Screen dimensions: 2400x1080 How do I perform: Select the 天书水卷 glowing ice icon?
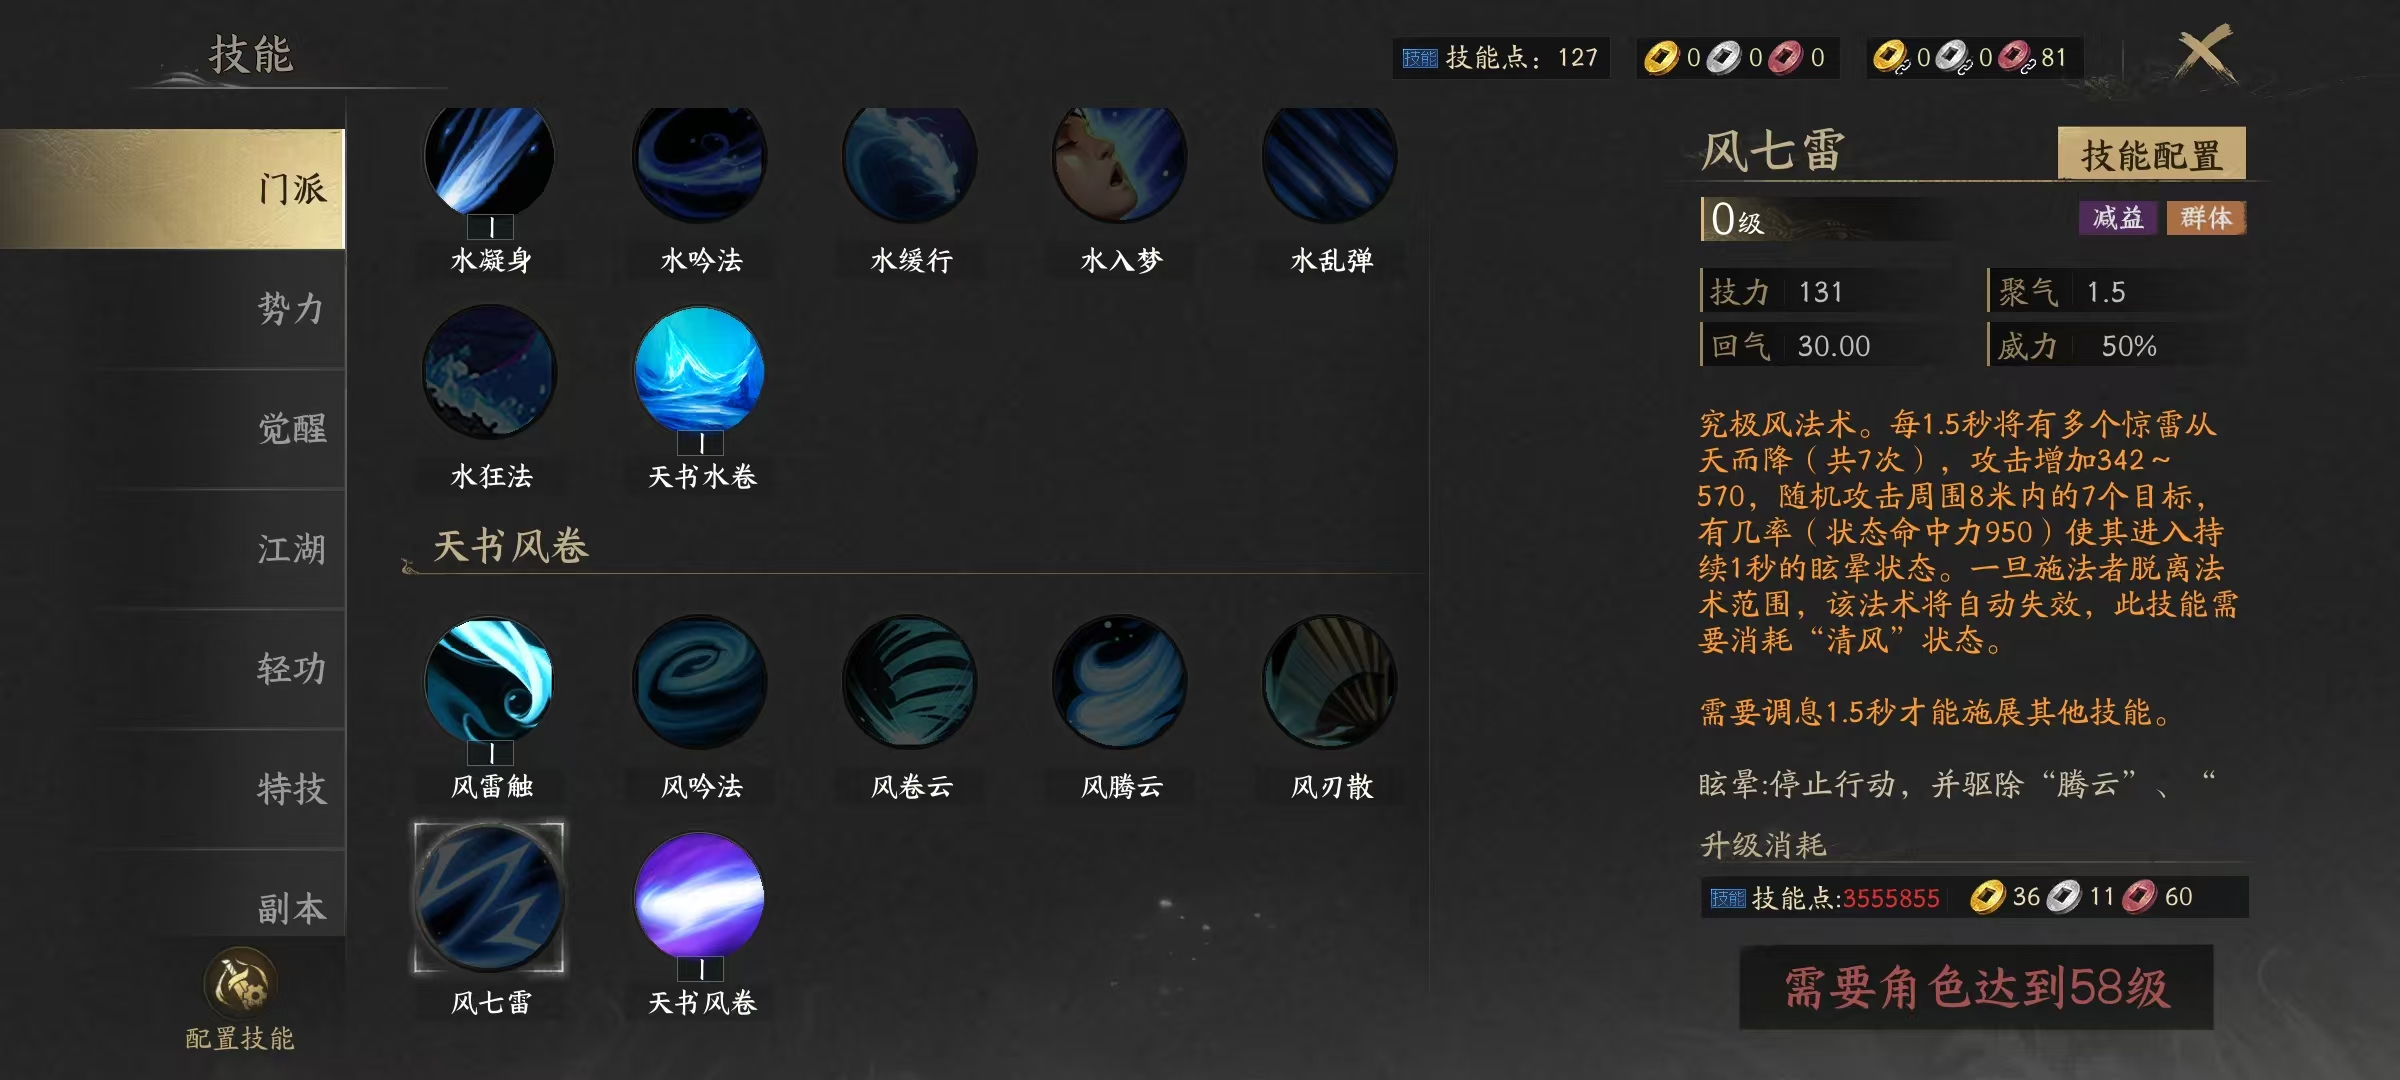pyautogui.click(x=699, y=371)
